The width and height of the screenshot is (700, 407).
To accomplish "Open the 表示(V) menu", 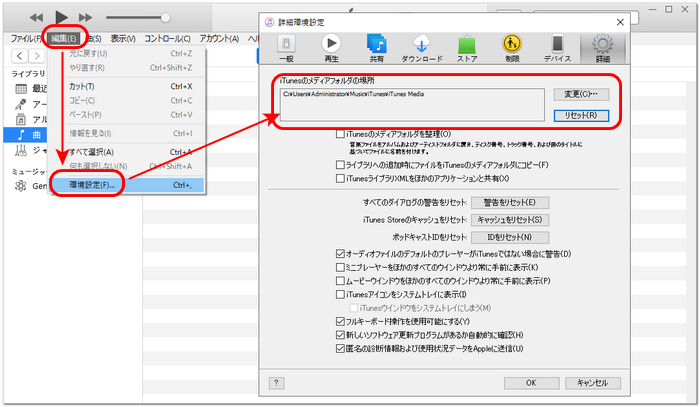I will (123, 39).
